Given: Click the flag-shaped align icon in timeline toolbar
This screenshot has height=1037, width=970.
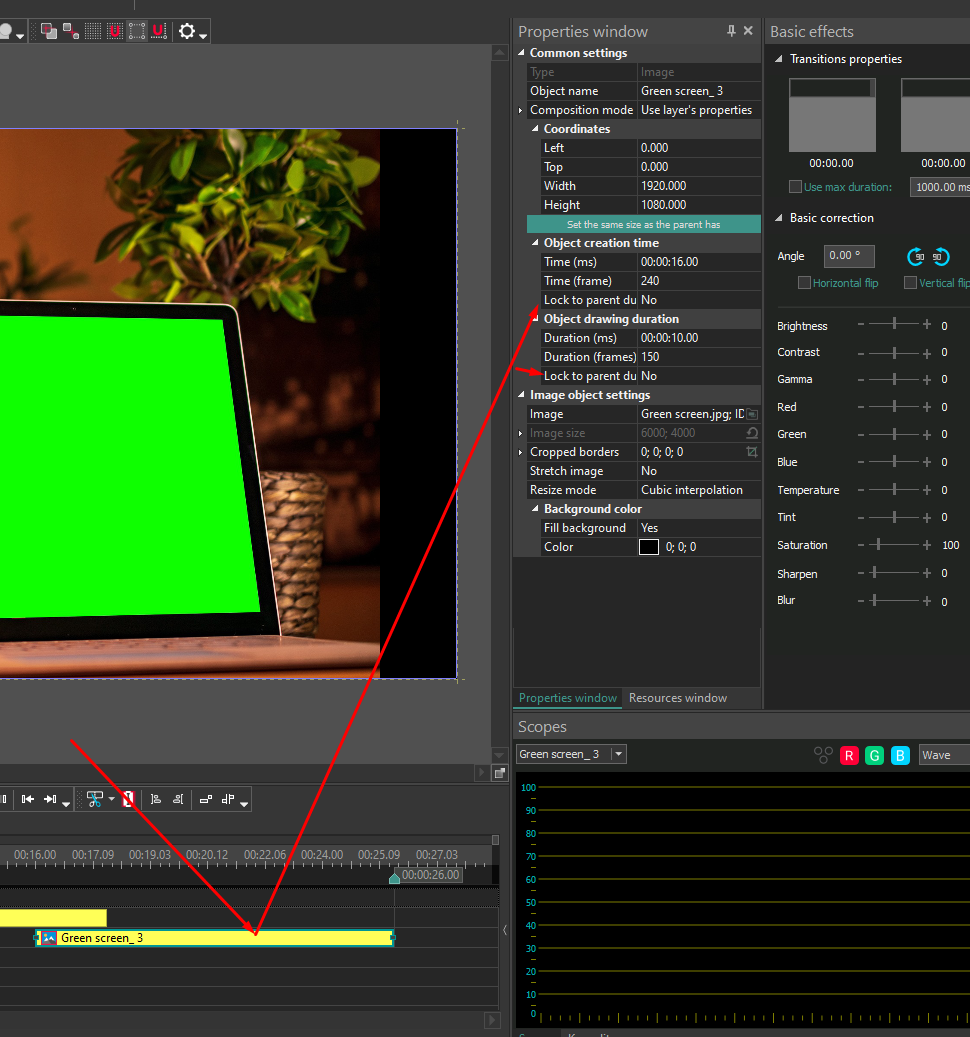Looking at the screenshot, I should tap(228, 800).
